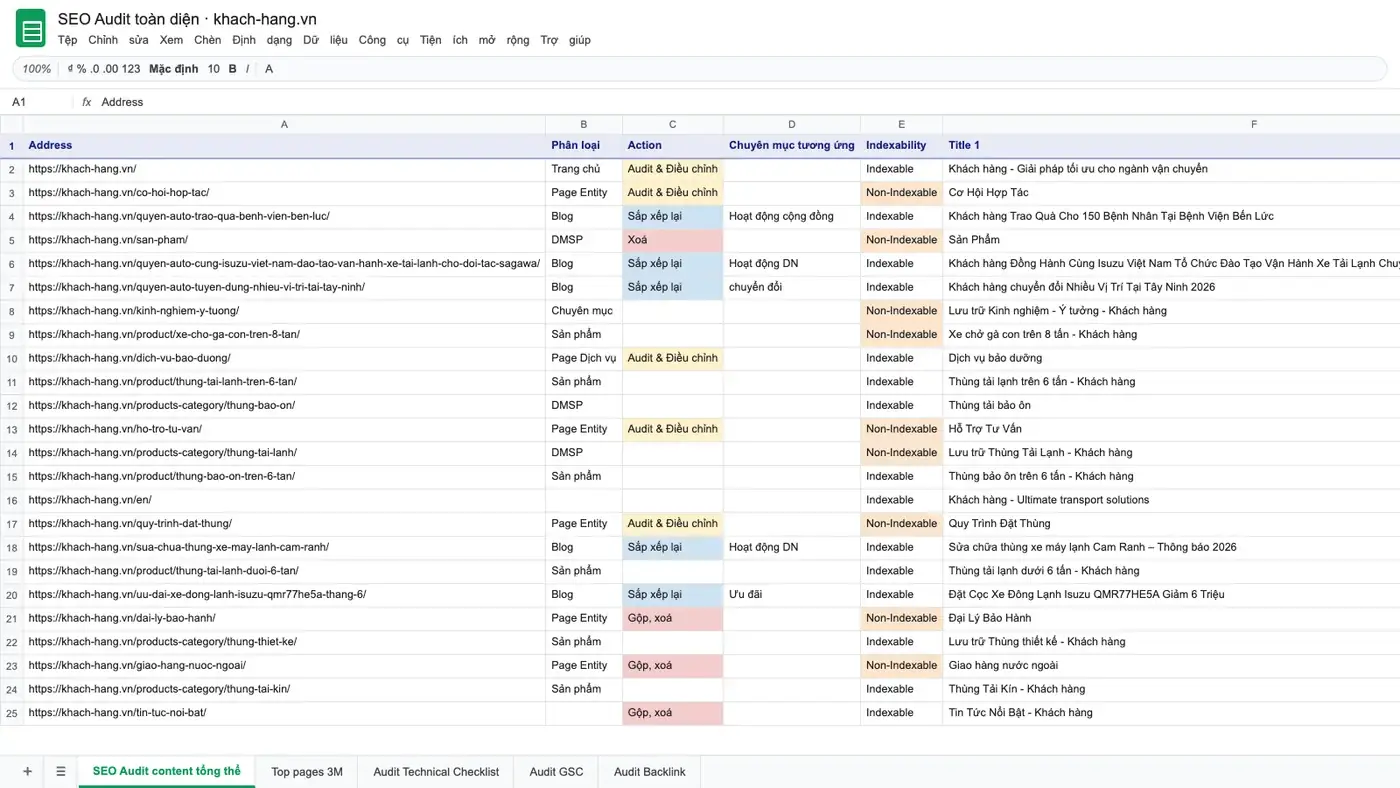Open the 100% zoom dropdown
Image resolution: width=1400 pixels, height=788 pixels.
coord(37,69)
